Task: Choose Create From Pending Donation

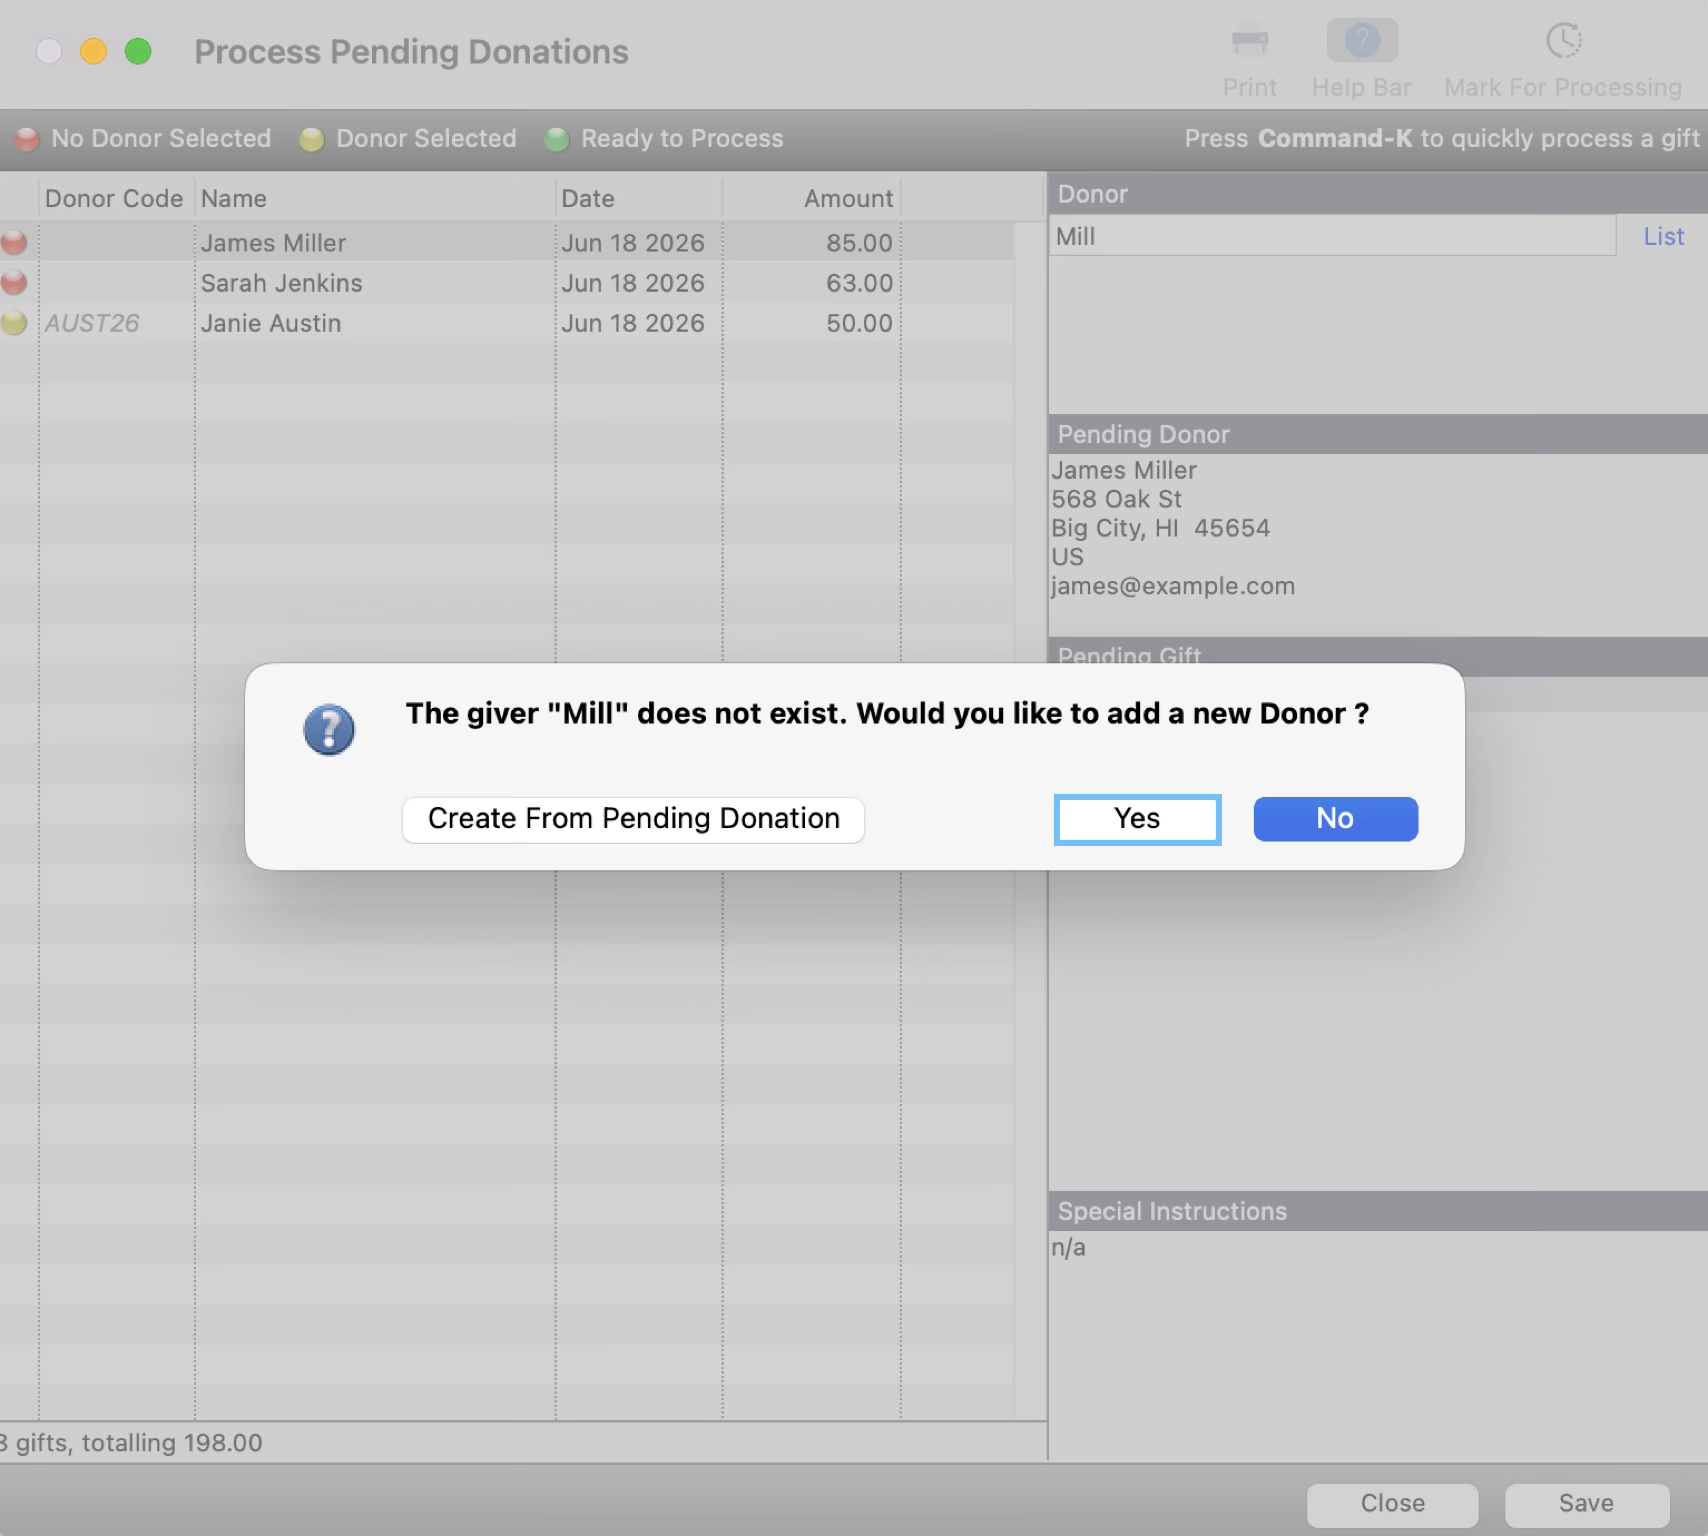Action: click(x=633, y=819)
